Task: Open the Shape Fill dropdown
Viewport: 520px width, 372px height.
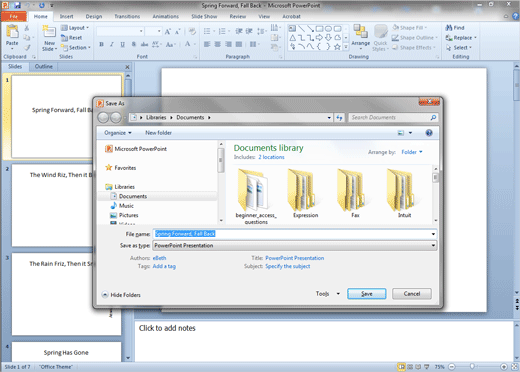Action: tap(410, 28)
